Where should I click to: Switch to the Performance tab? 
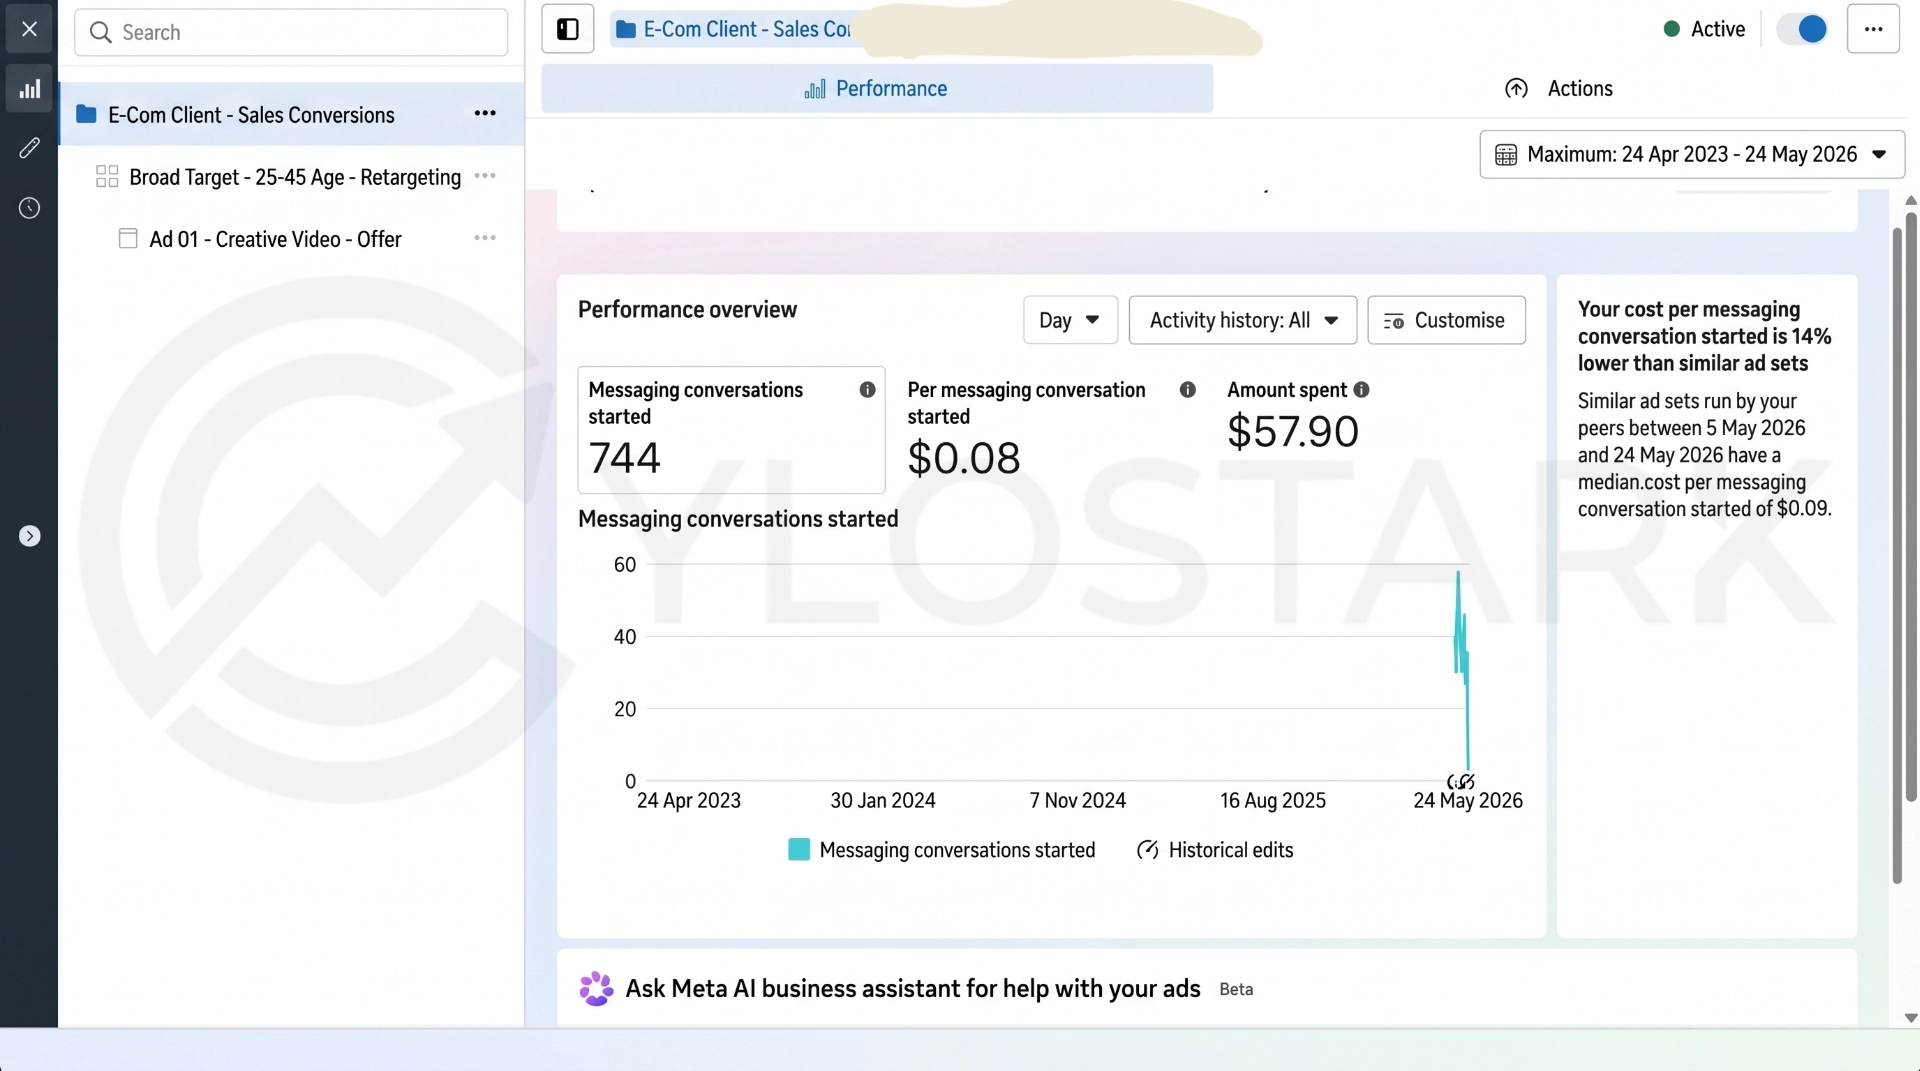pos(877,89)
